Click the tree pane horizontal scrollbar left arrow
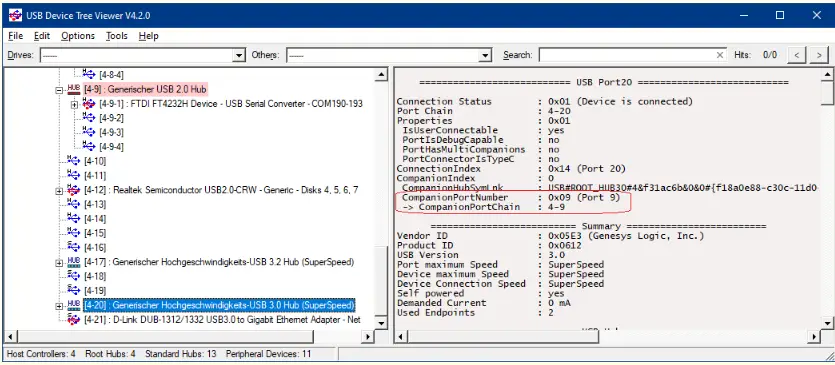Screen dimensions: 835x365 [11, 336]
